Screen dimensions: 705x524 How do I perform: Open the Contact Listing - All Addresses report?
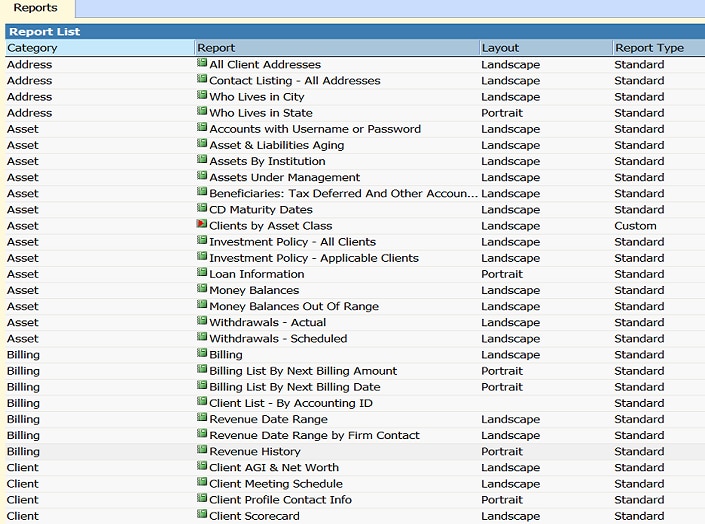pos(294,81)
